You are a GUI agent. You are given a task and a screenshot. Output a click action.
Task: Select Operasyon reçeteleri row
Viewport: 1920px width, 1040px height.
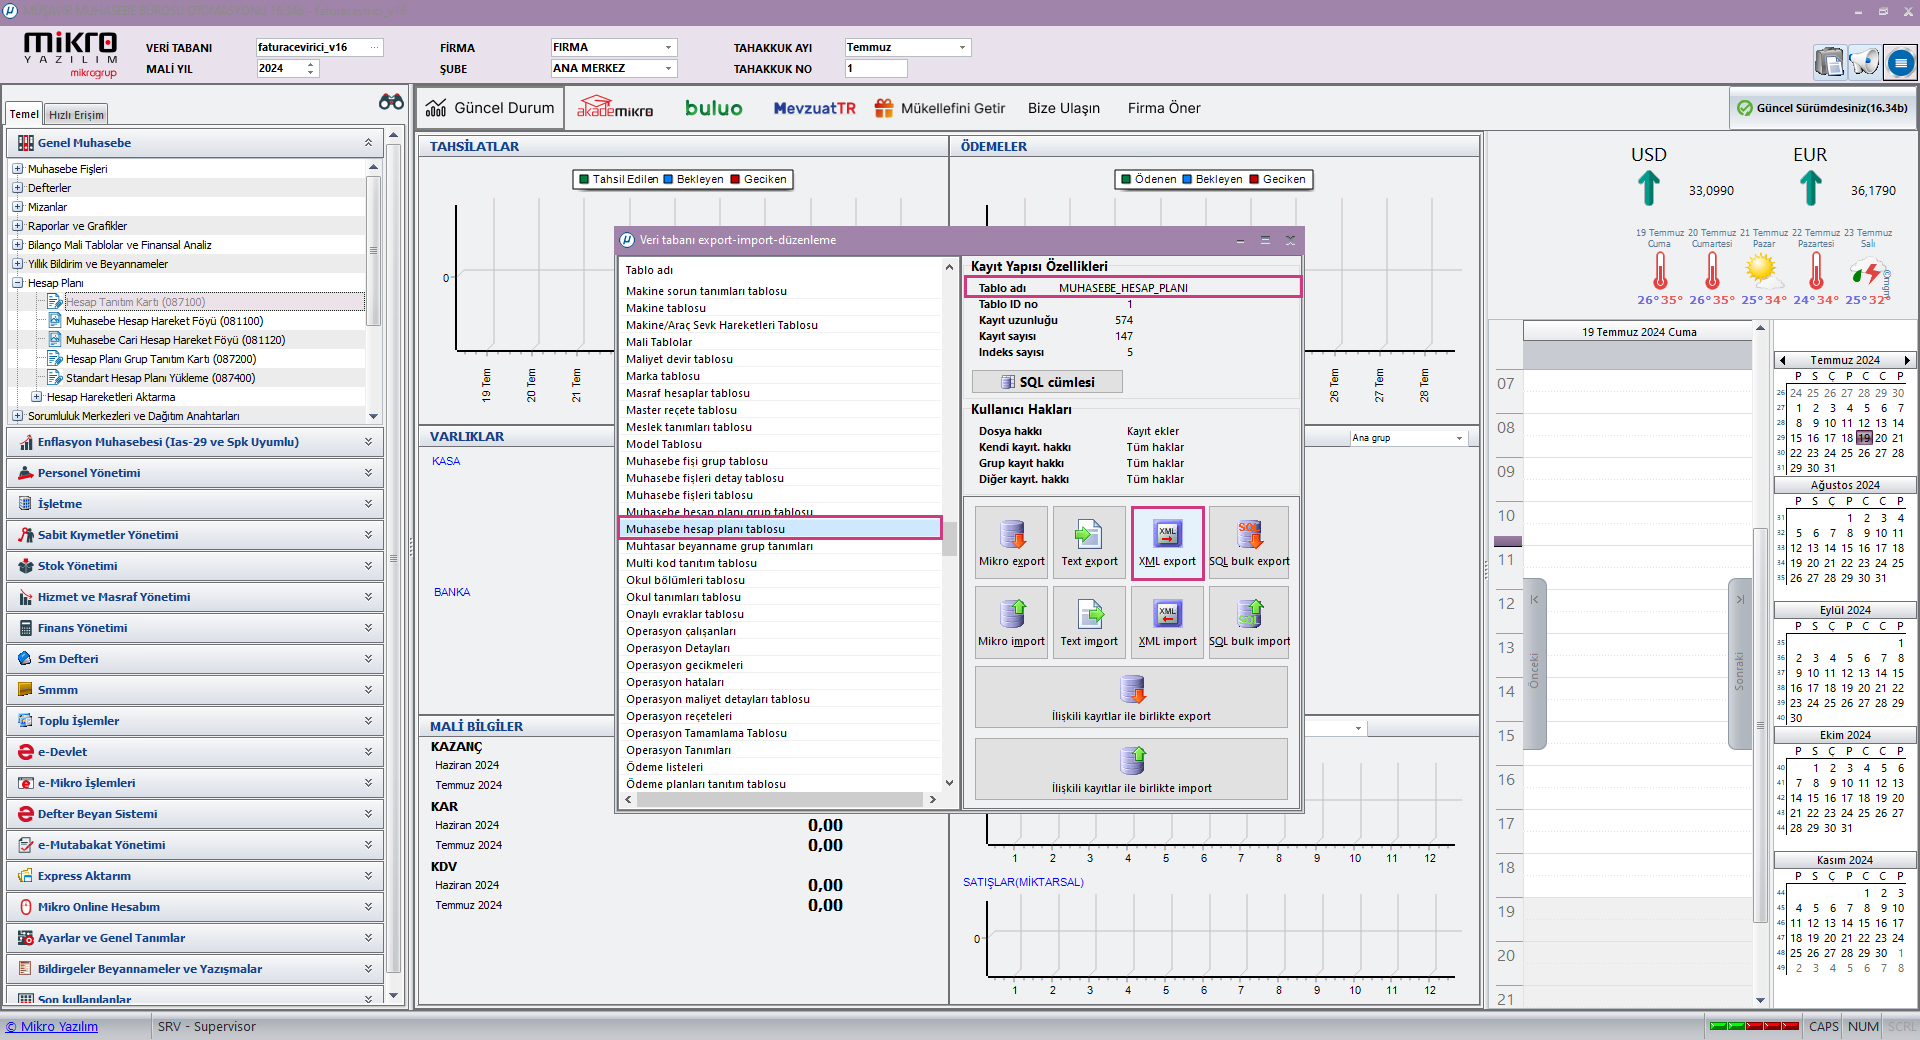pyautogui.click(x=780, y=716)
